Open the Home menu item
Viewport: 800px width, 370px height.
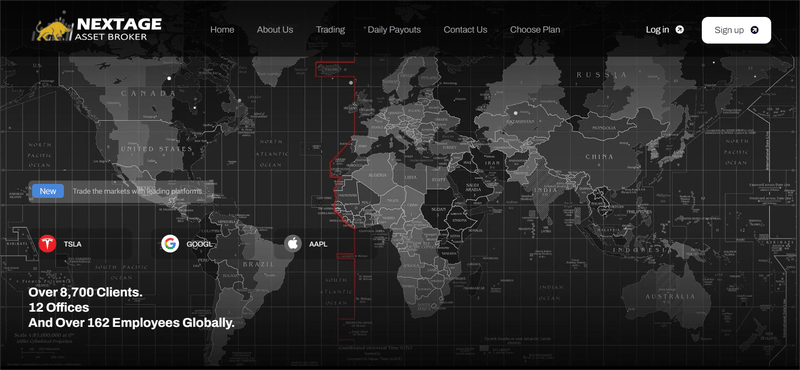222,30
